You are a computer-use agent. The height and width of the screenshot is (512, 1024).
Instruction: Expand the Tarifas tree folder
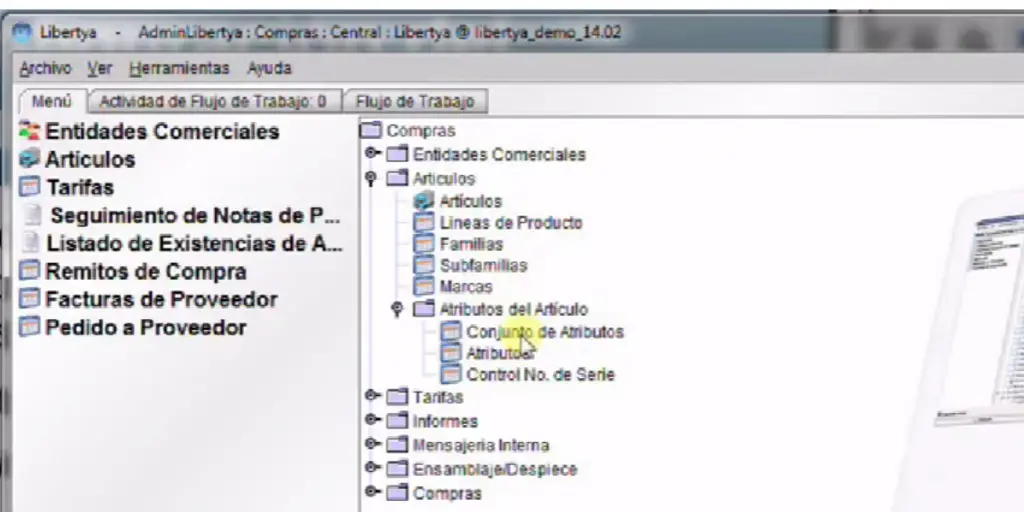pyautogui.click(x=372, y=396)
